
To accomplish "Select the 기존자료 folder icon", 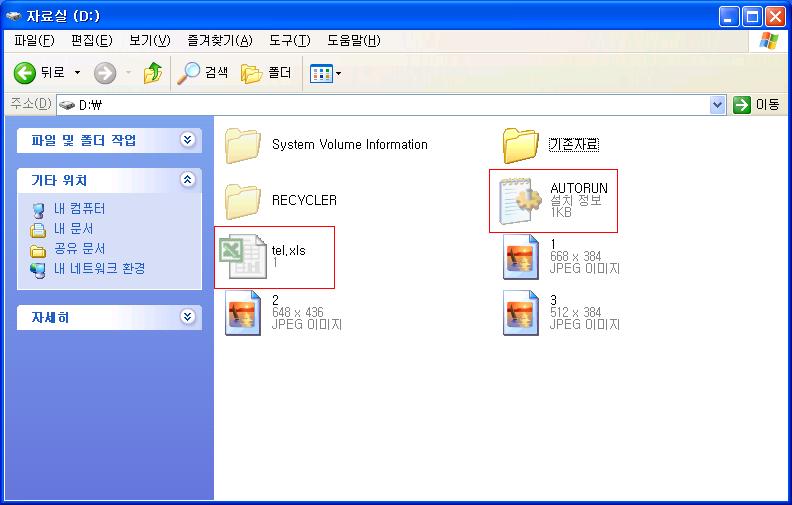I will click(x=521, y=145).
